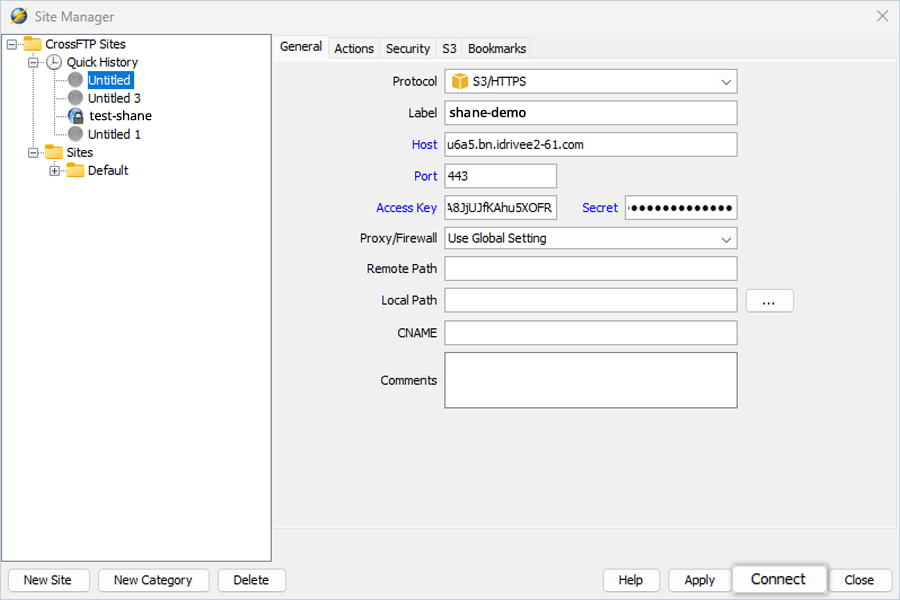Click the Secret password field
The height and width of the screenshot is (600, 900).
click(x=681, y=208)
